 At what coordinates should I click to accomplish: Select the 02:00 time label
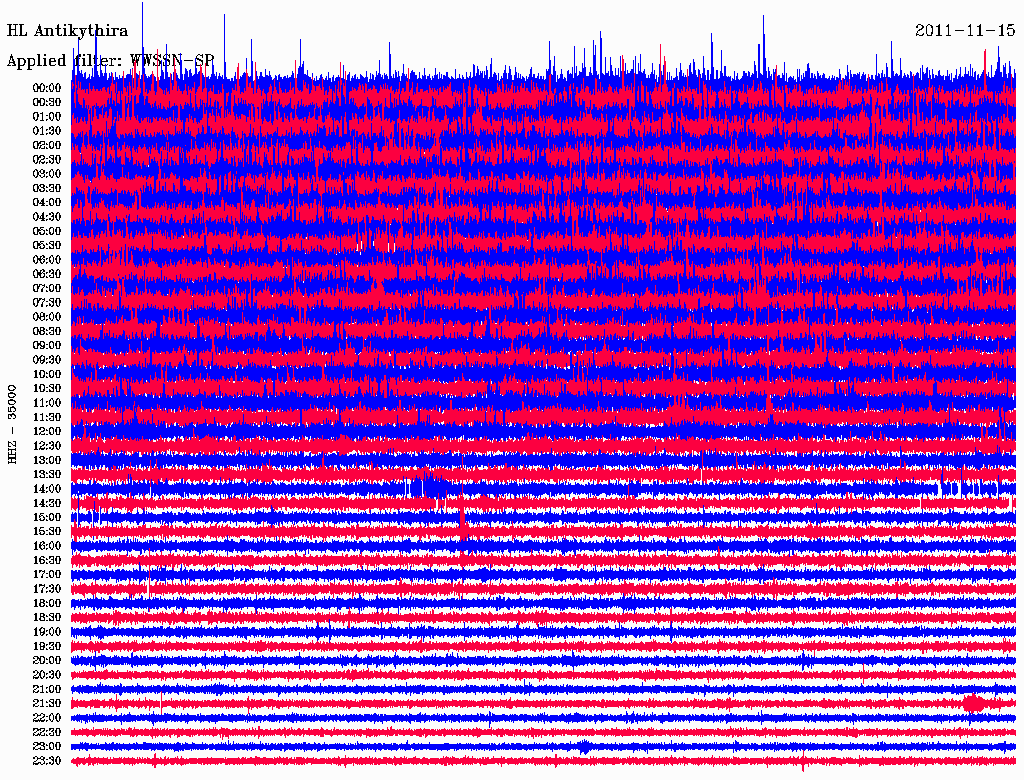coord(47,145)
